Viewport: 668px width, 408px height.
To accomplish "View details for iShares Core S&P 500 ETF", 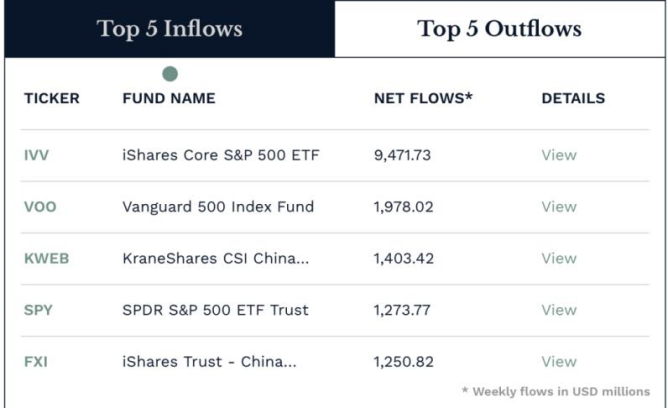I will coord(558,155).
